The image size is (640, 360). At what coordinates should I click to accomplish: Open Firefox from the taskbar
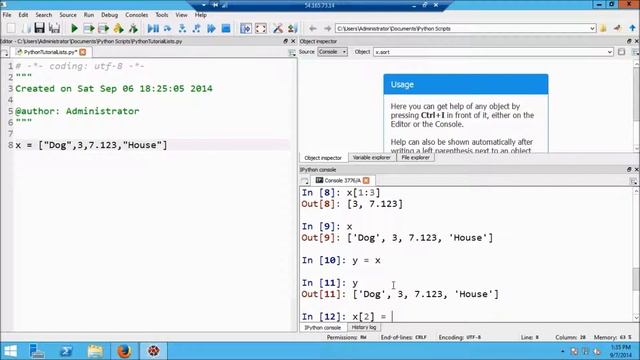tap(124, 351)
